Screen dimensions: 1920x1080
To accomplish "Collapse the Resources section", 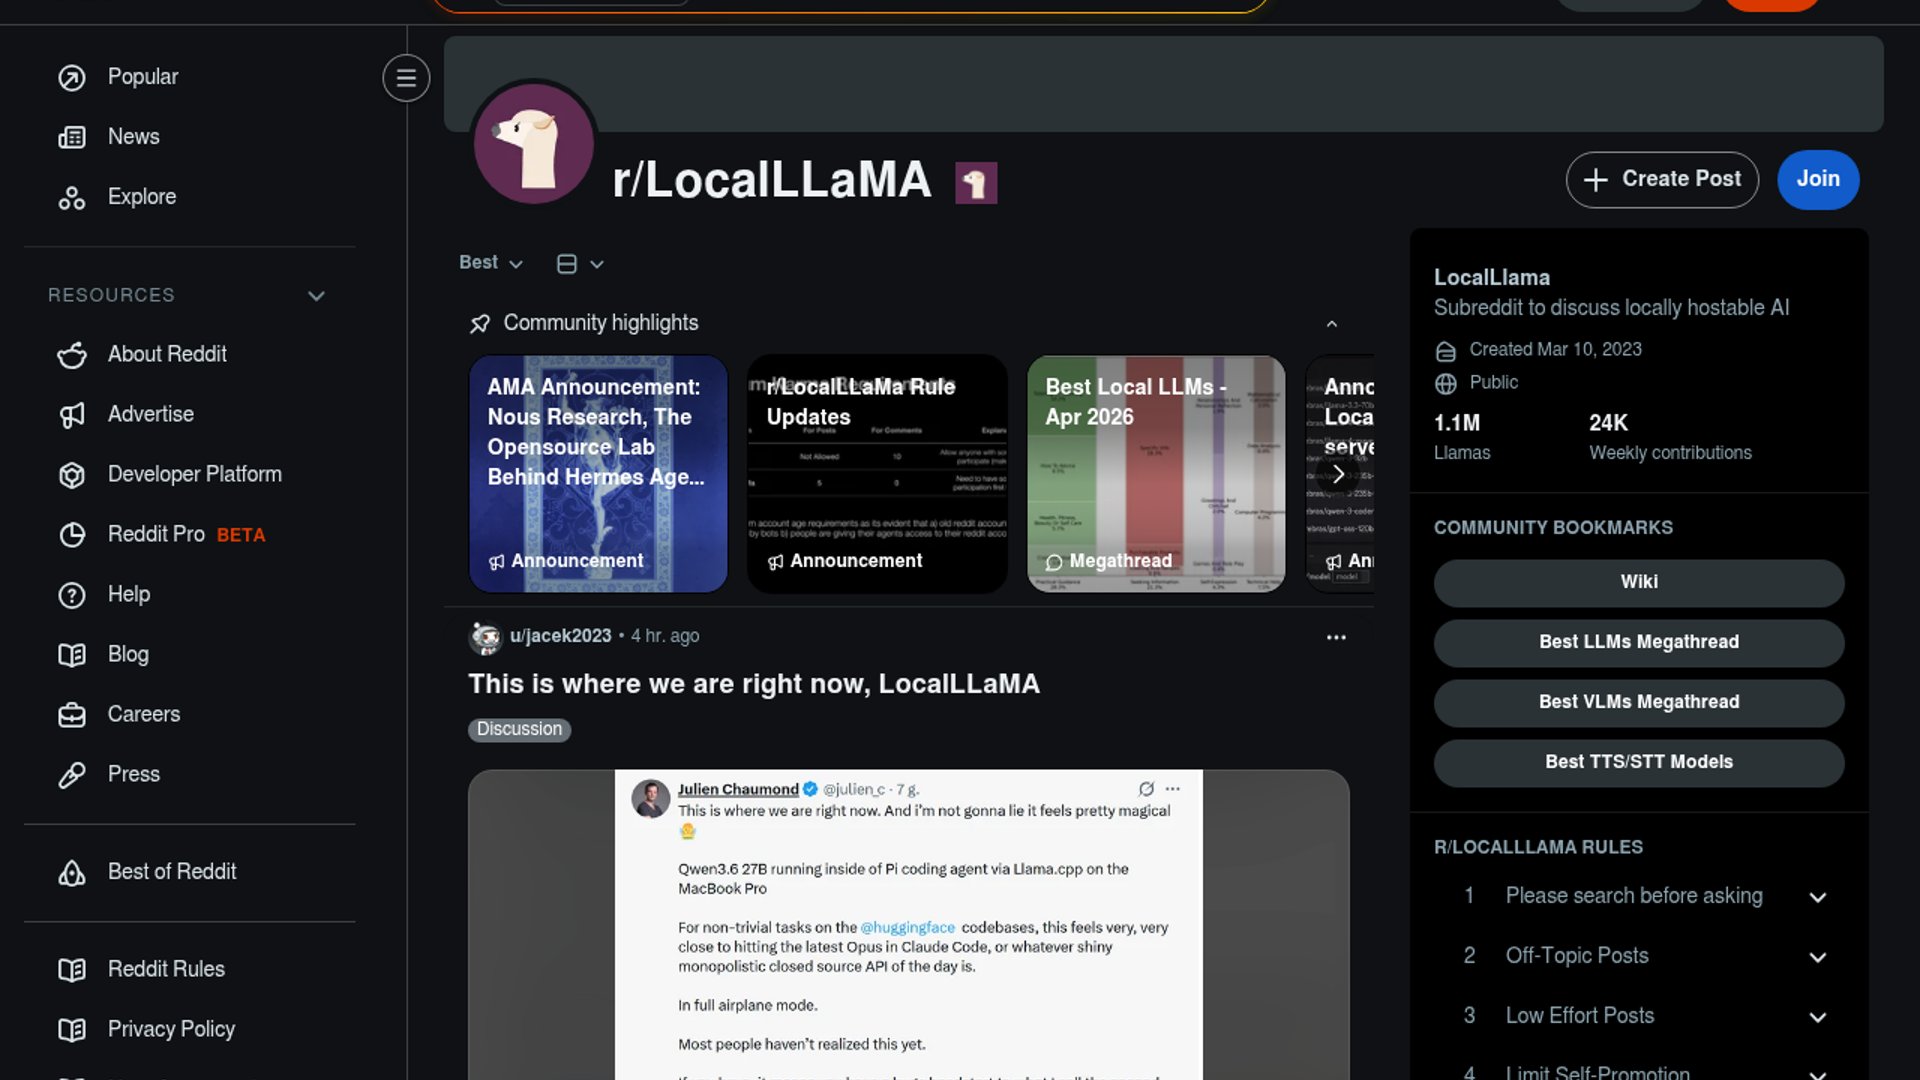I will click(316, 296).
